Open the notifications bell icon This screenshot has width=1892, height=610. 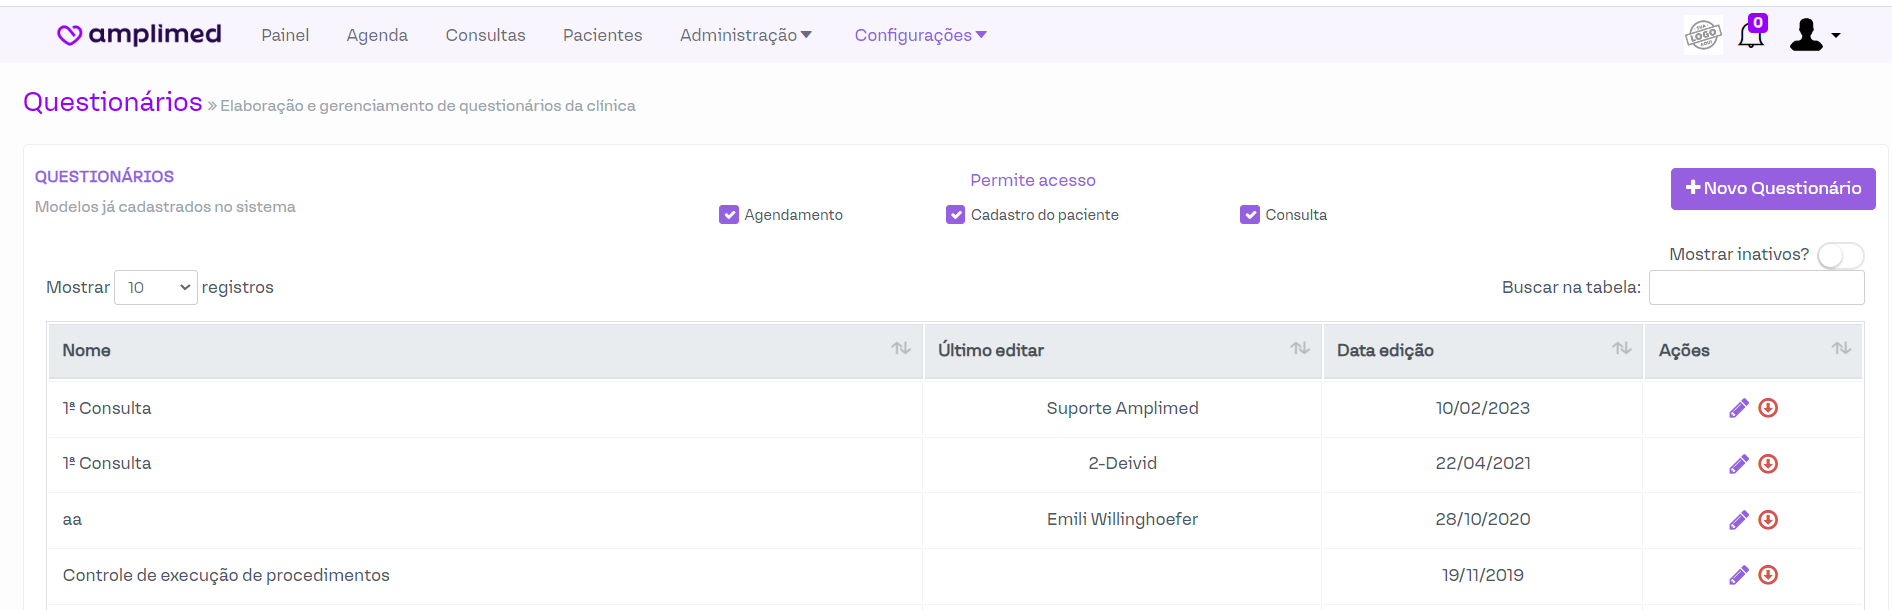[x=1750, y=36]
